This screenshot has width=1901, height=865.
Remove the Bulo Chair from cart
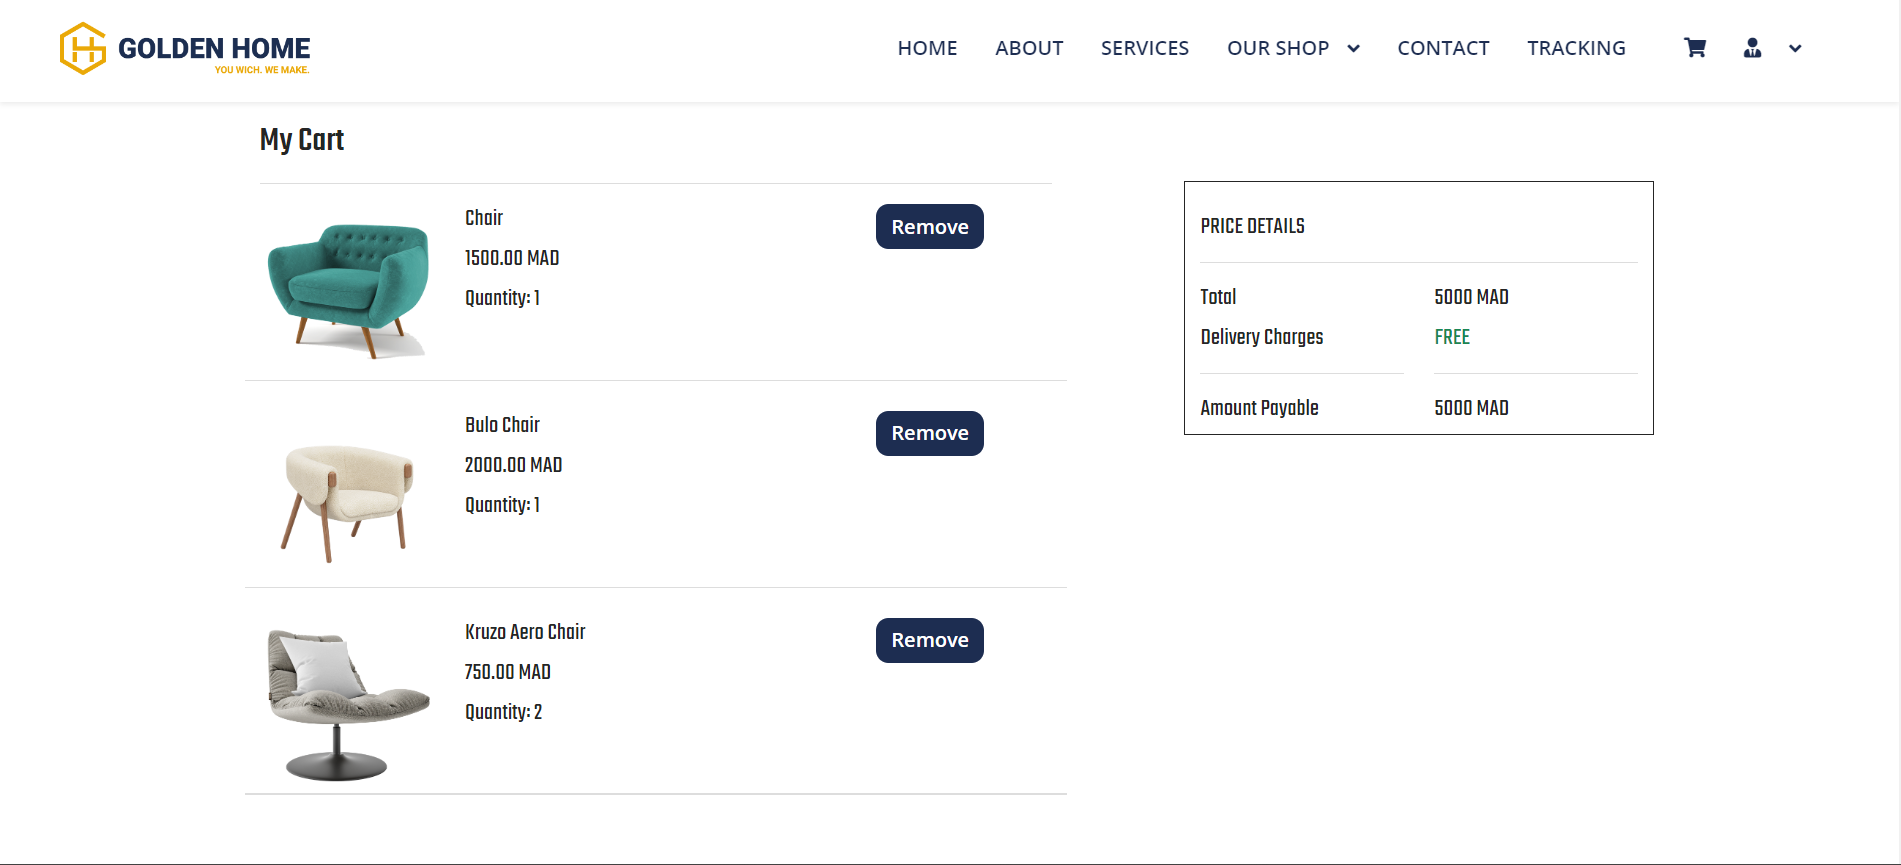[930, 433]
